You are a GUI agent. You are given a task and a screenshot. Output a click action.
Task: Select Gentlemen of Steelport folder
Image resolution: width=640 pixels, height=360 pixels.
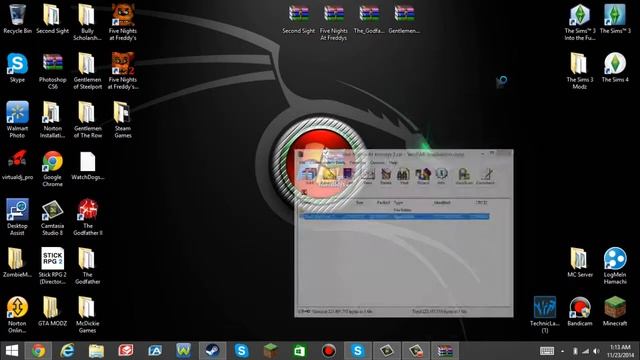87,71
